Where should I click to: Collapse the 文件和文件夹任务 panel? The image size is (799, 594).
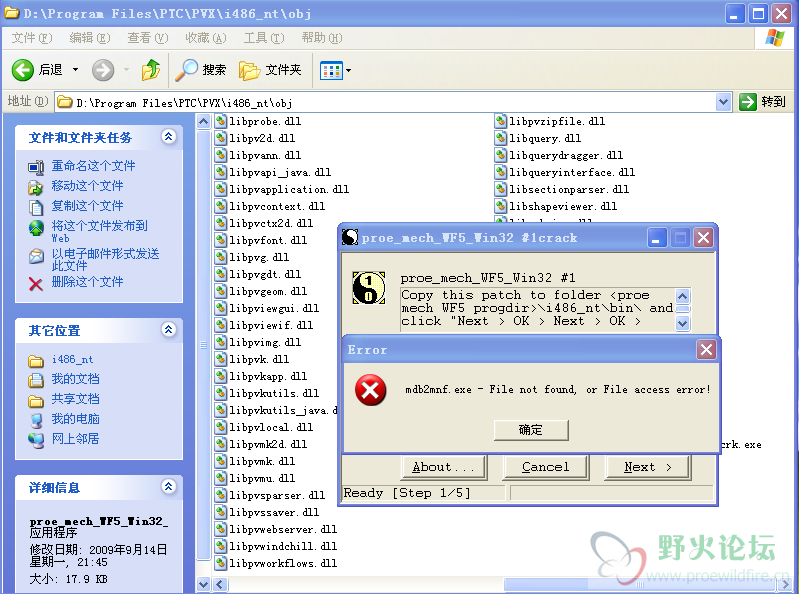169,137
